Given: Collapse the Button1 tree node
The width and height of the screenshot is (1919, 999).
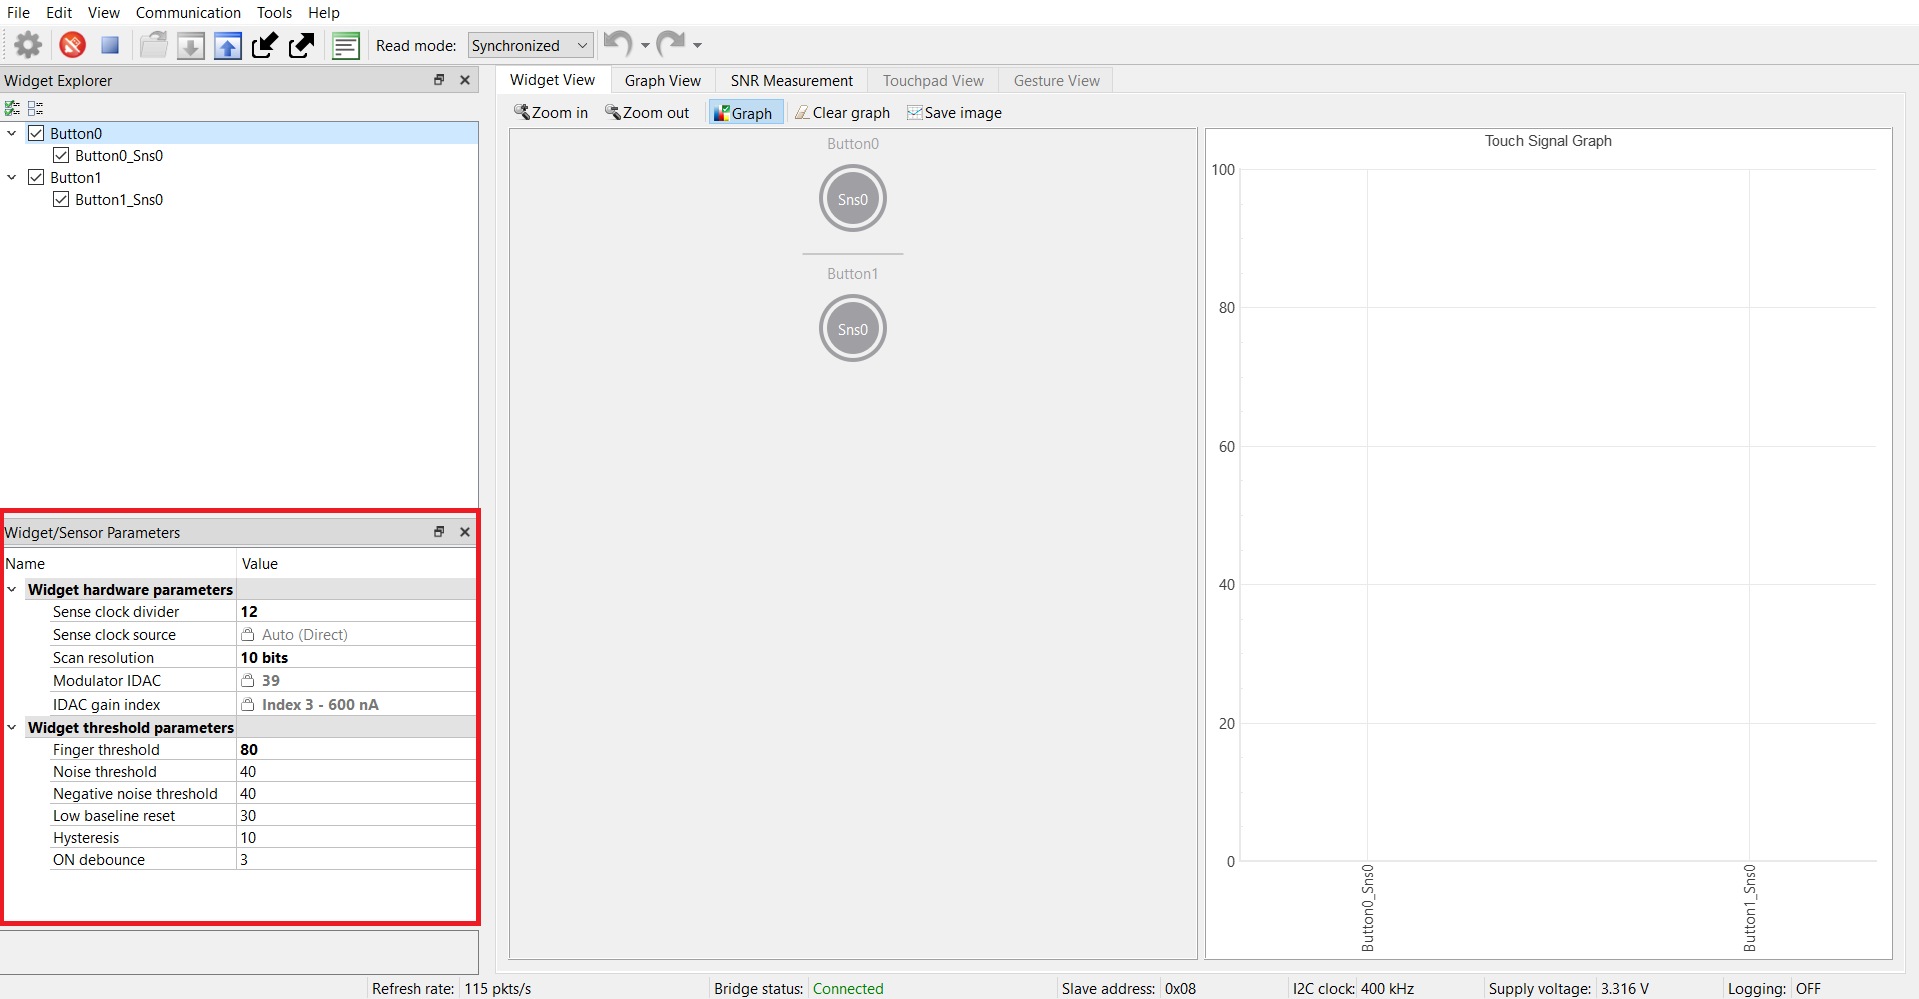Looking at the screenshot, I should (12, 177).
